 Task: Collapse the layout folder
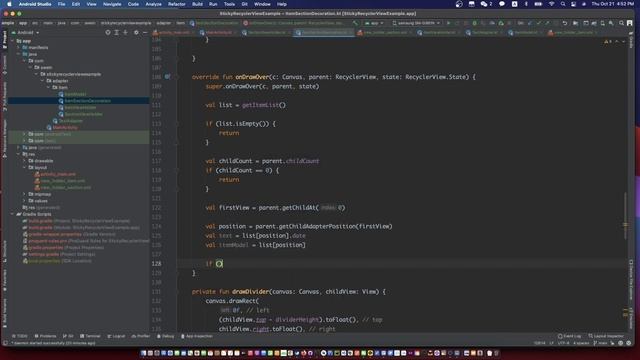24,167
